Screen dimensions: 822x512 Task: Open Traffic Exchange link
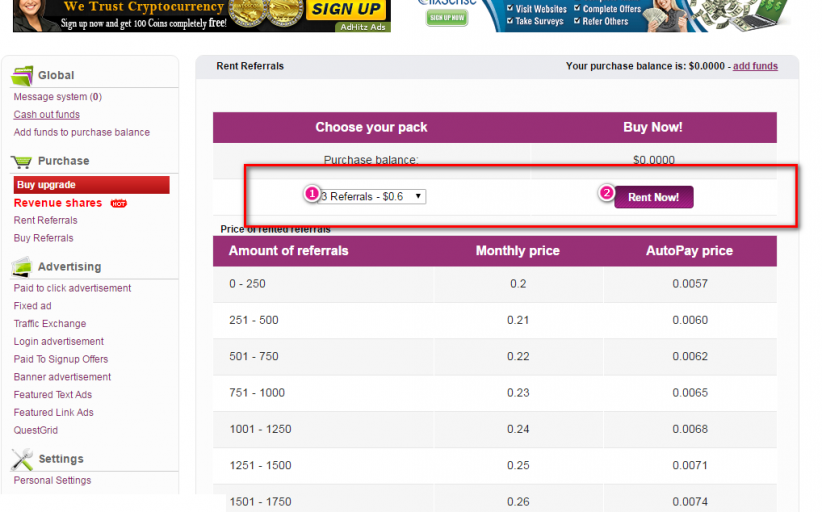coord(49,324)
